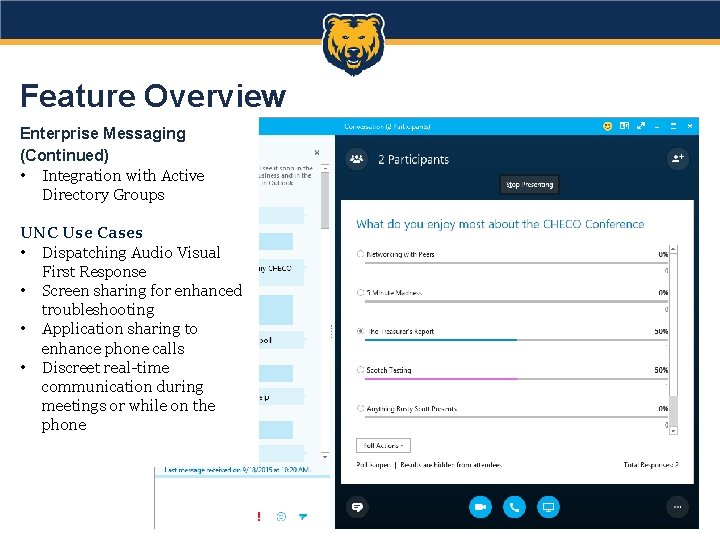The image size is (720, 540).
Task: Click Stop Presenting button
Action: (529, 185)
